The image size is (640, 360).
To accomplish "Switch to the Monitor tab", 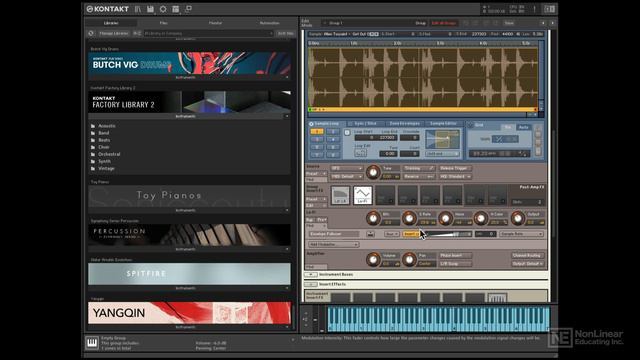I will coord(216,23).
